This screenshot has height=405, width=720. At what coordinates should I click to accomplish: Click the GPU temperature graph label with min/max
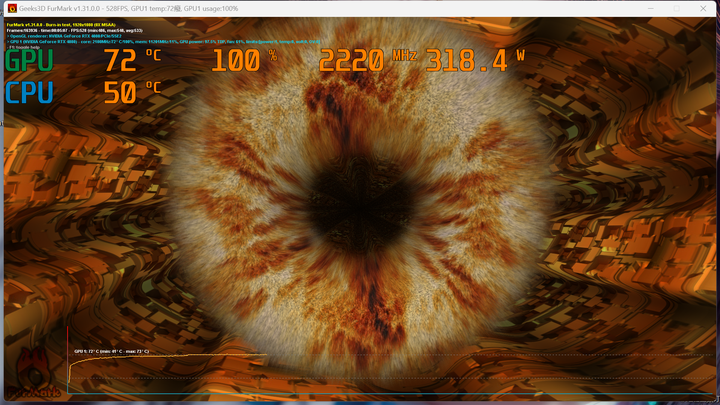point(112,351)
